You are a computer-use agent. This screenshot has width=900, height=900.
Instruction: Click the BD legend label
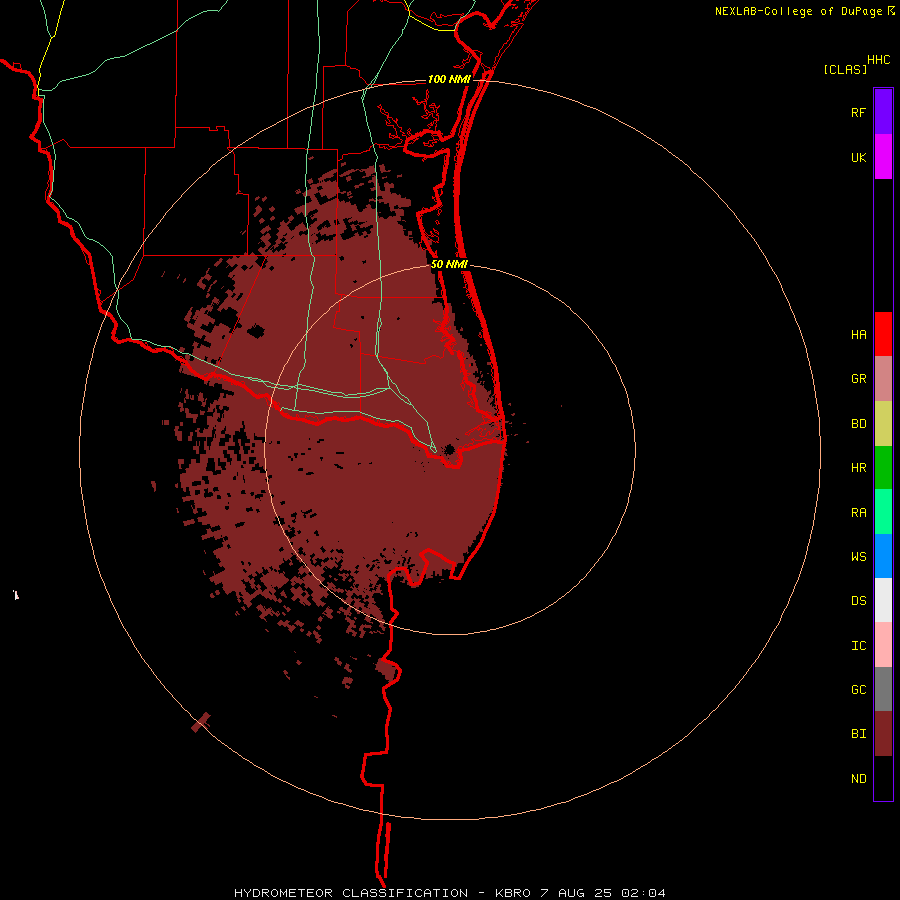pyautogui.click(x=858, y=424)
